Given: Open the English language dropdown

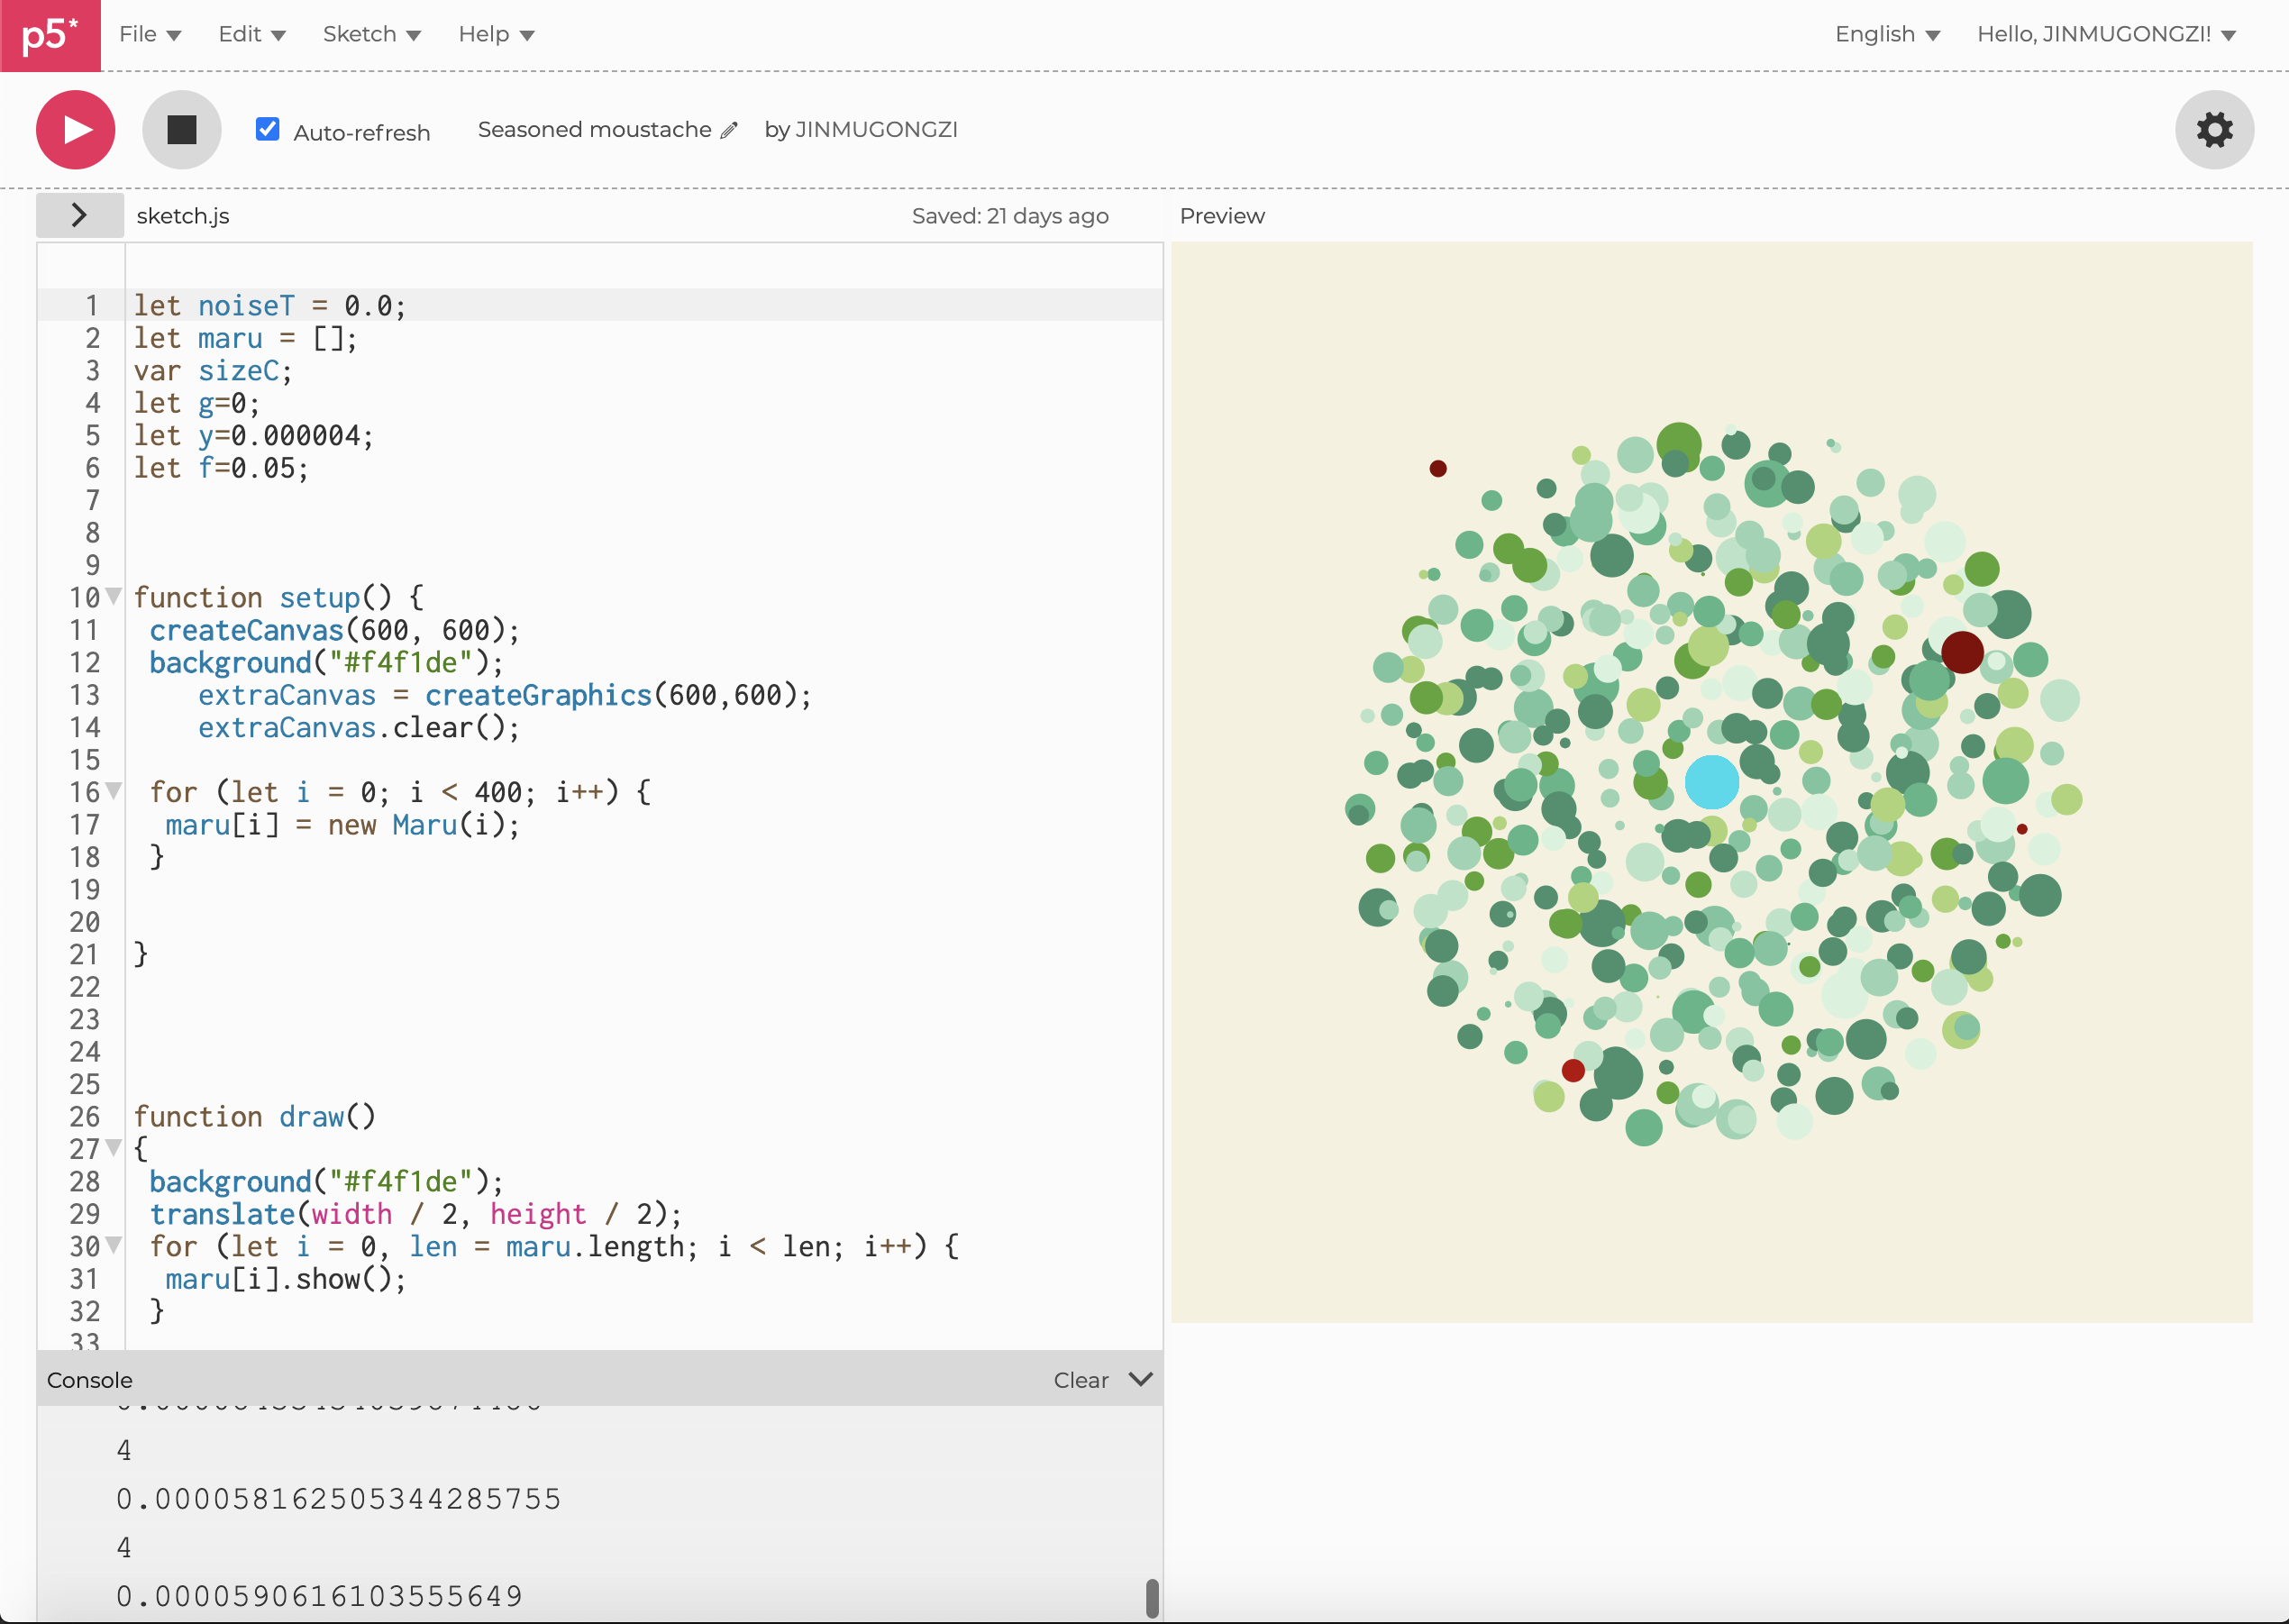Looking at the screenshot, I should click(1886, 35).
